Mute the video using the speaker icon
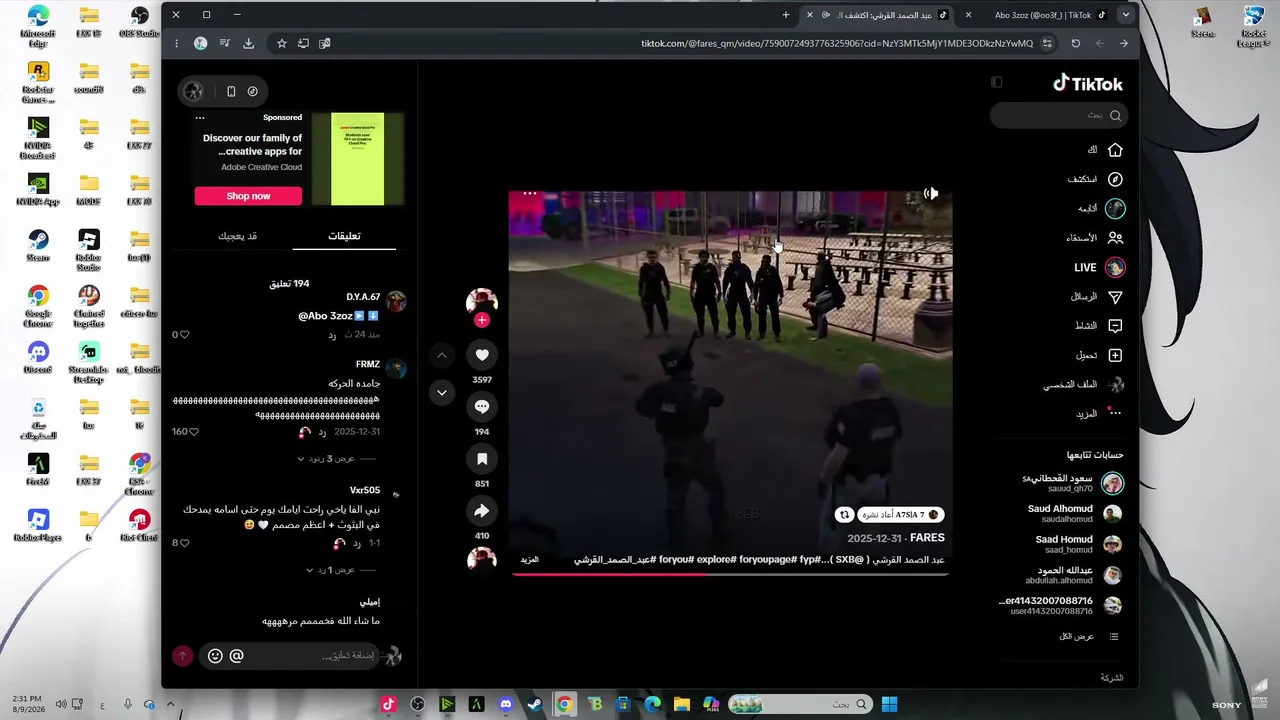 tap(931, 193)
